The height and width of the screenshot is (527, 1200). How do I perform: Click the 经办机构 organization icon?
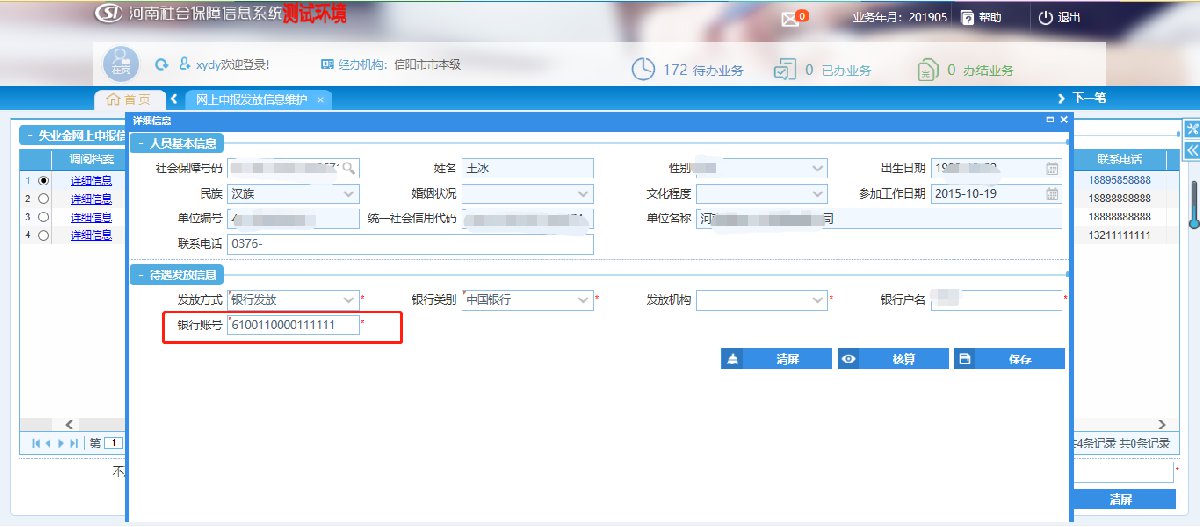point(327,64)
